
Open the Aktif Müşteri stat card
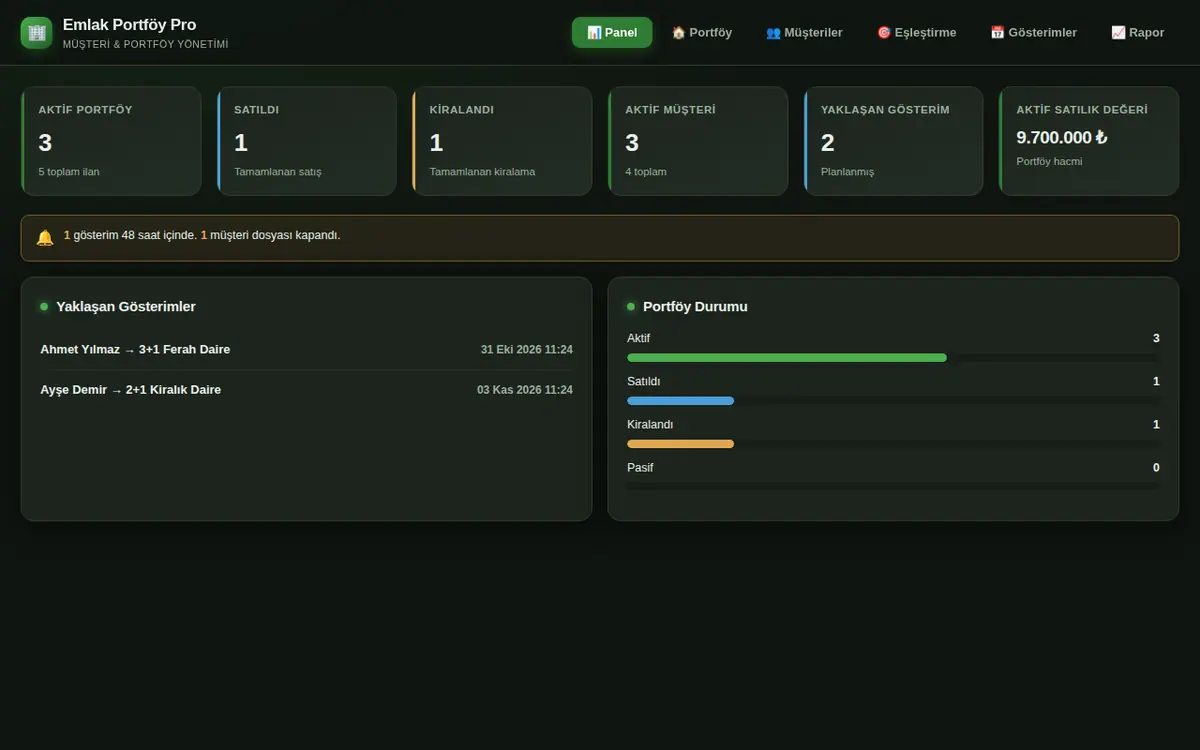pyautogui.click(x=698, y=141)
